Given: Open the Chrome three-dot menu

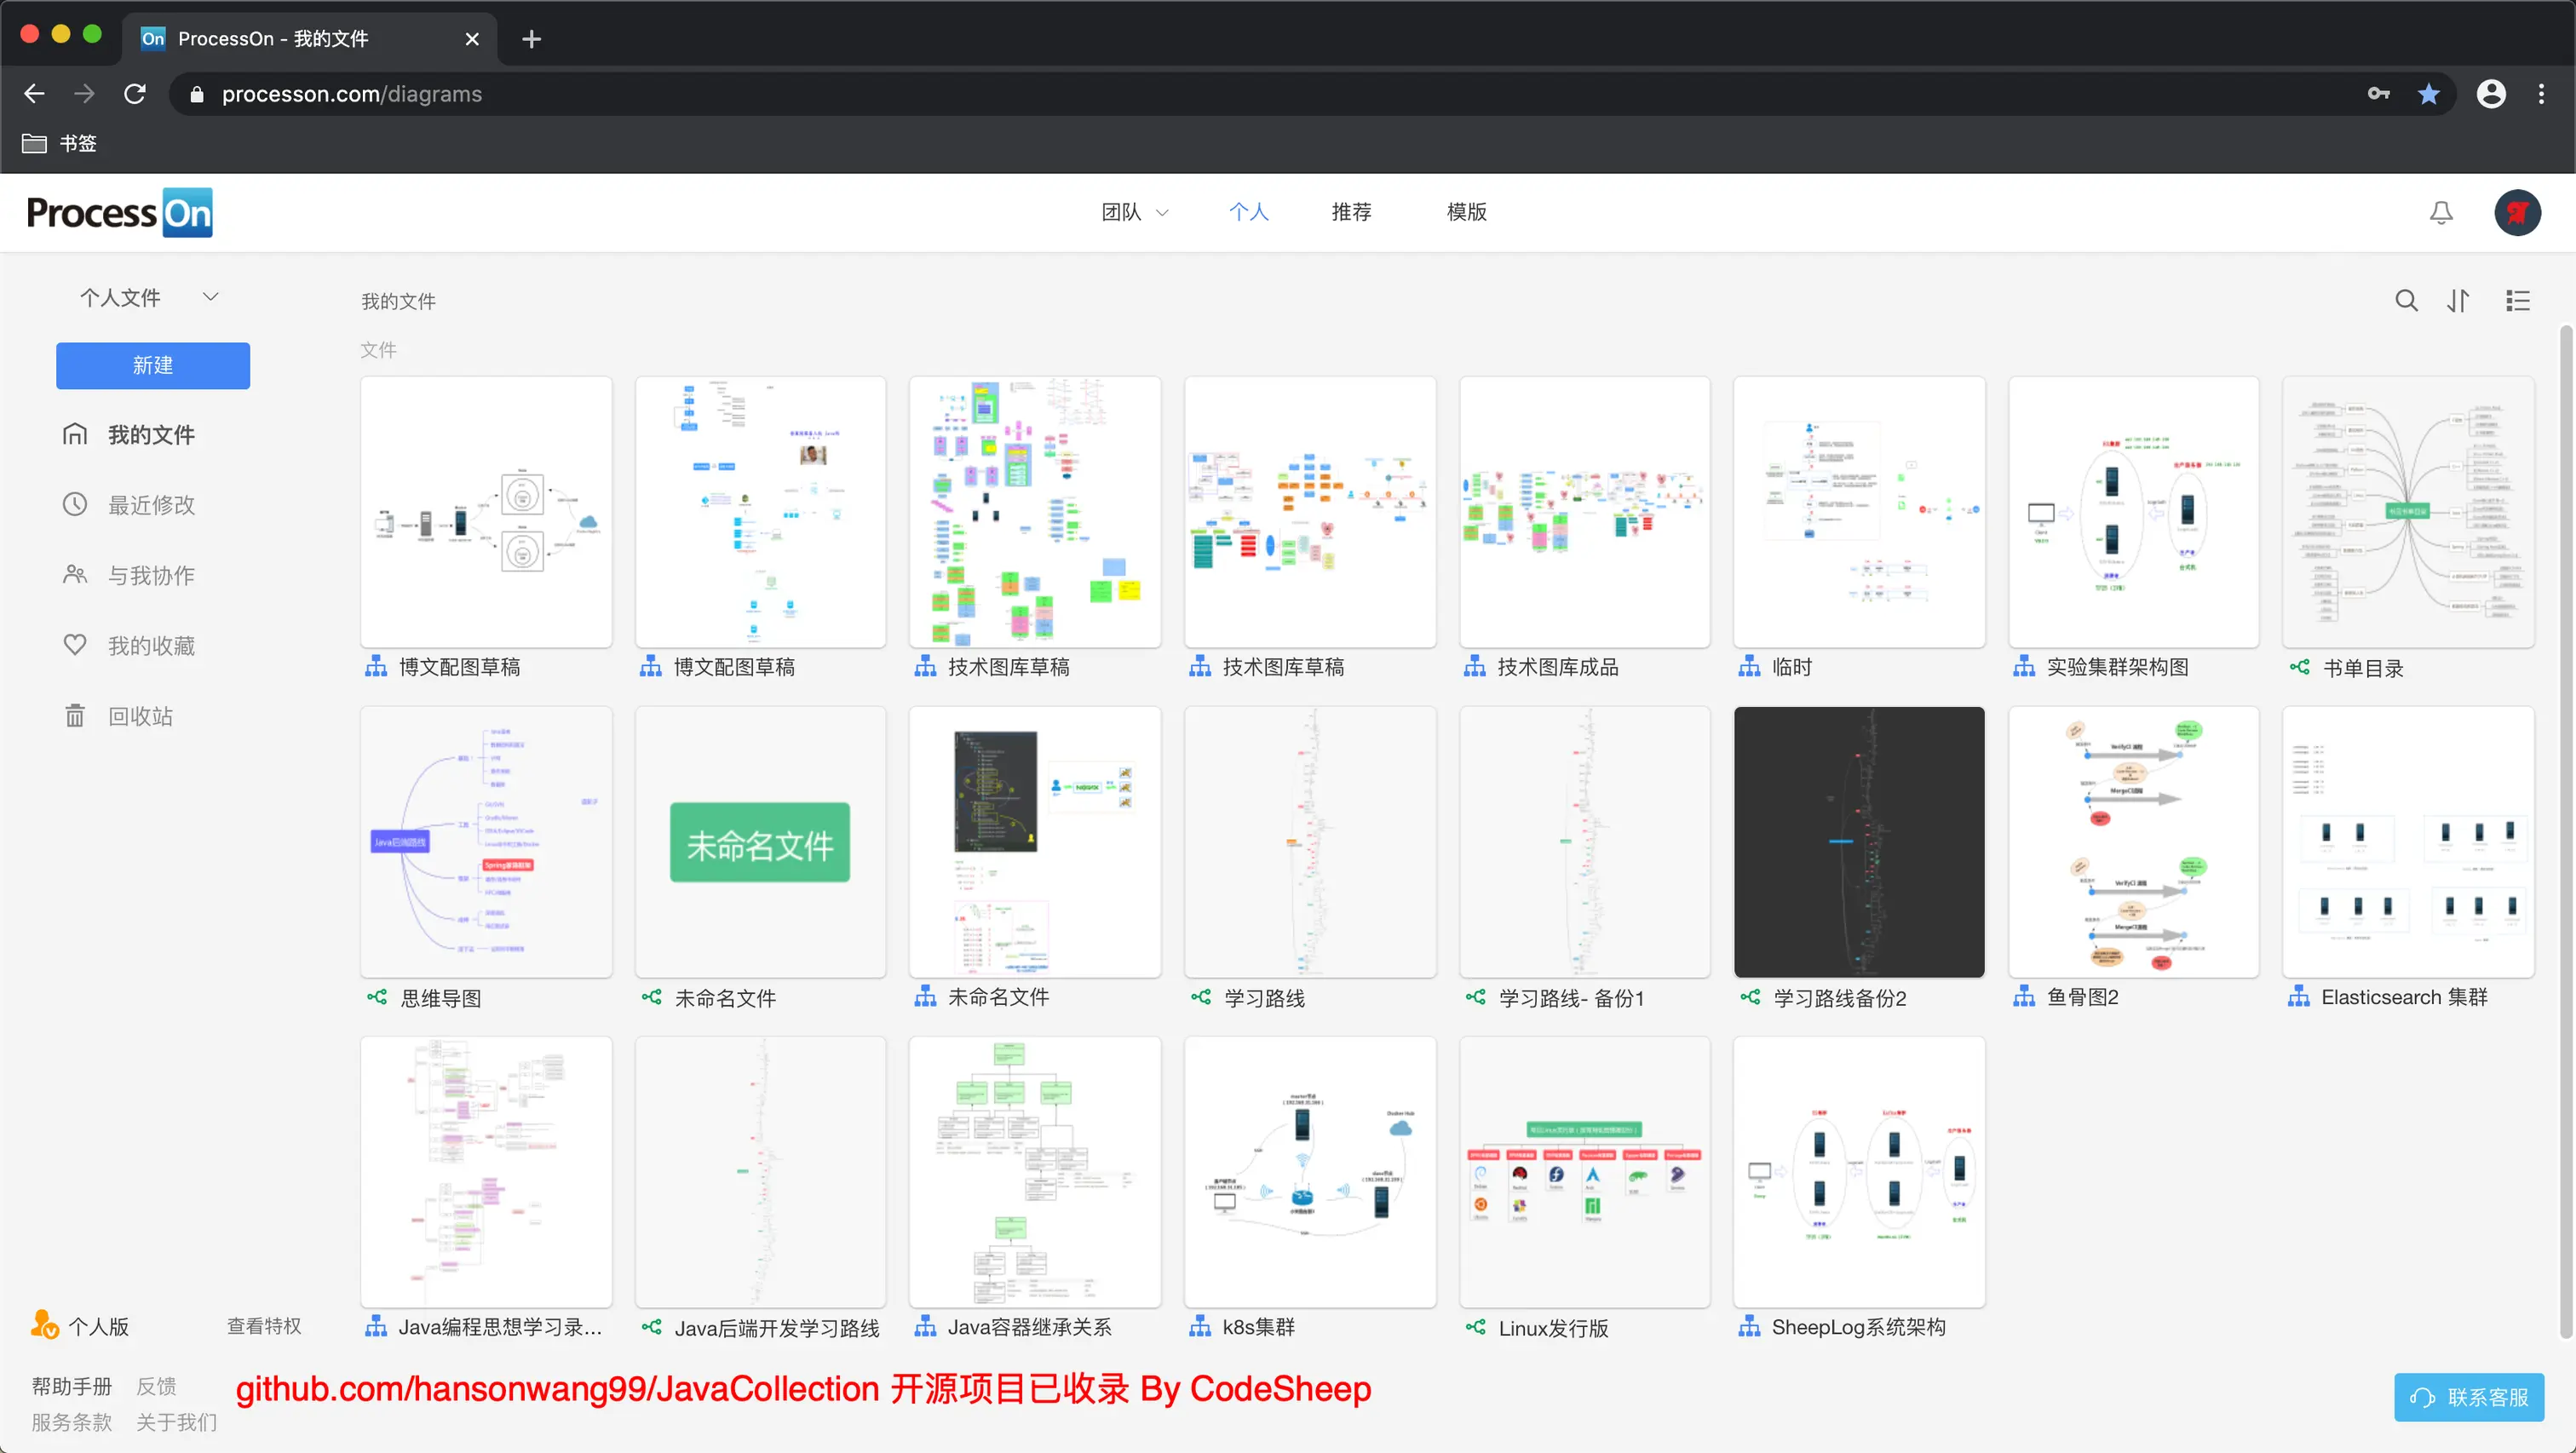Looking at the screenshot, I should tap(2541, 94).
